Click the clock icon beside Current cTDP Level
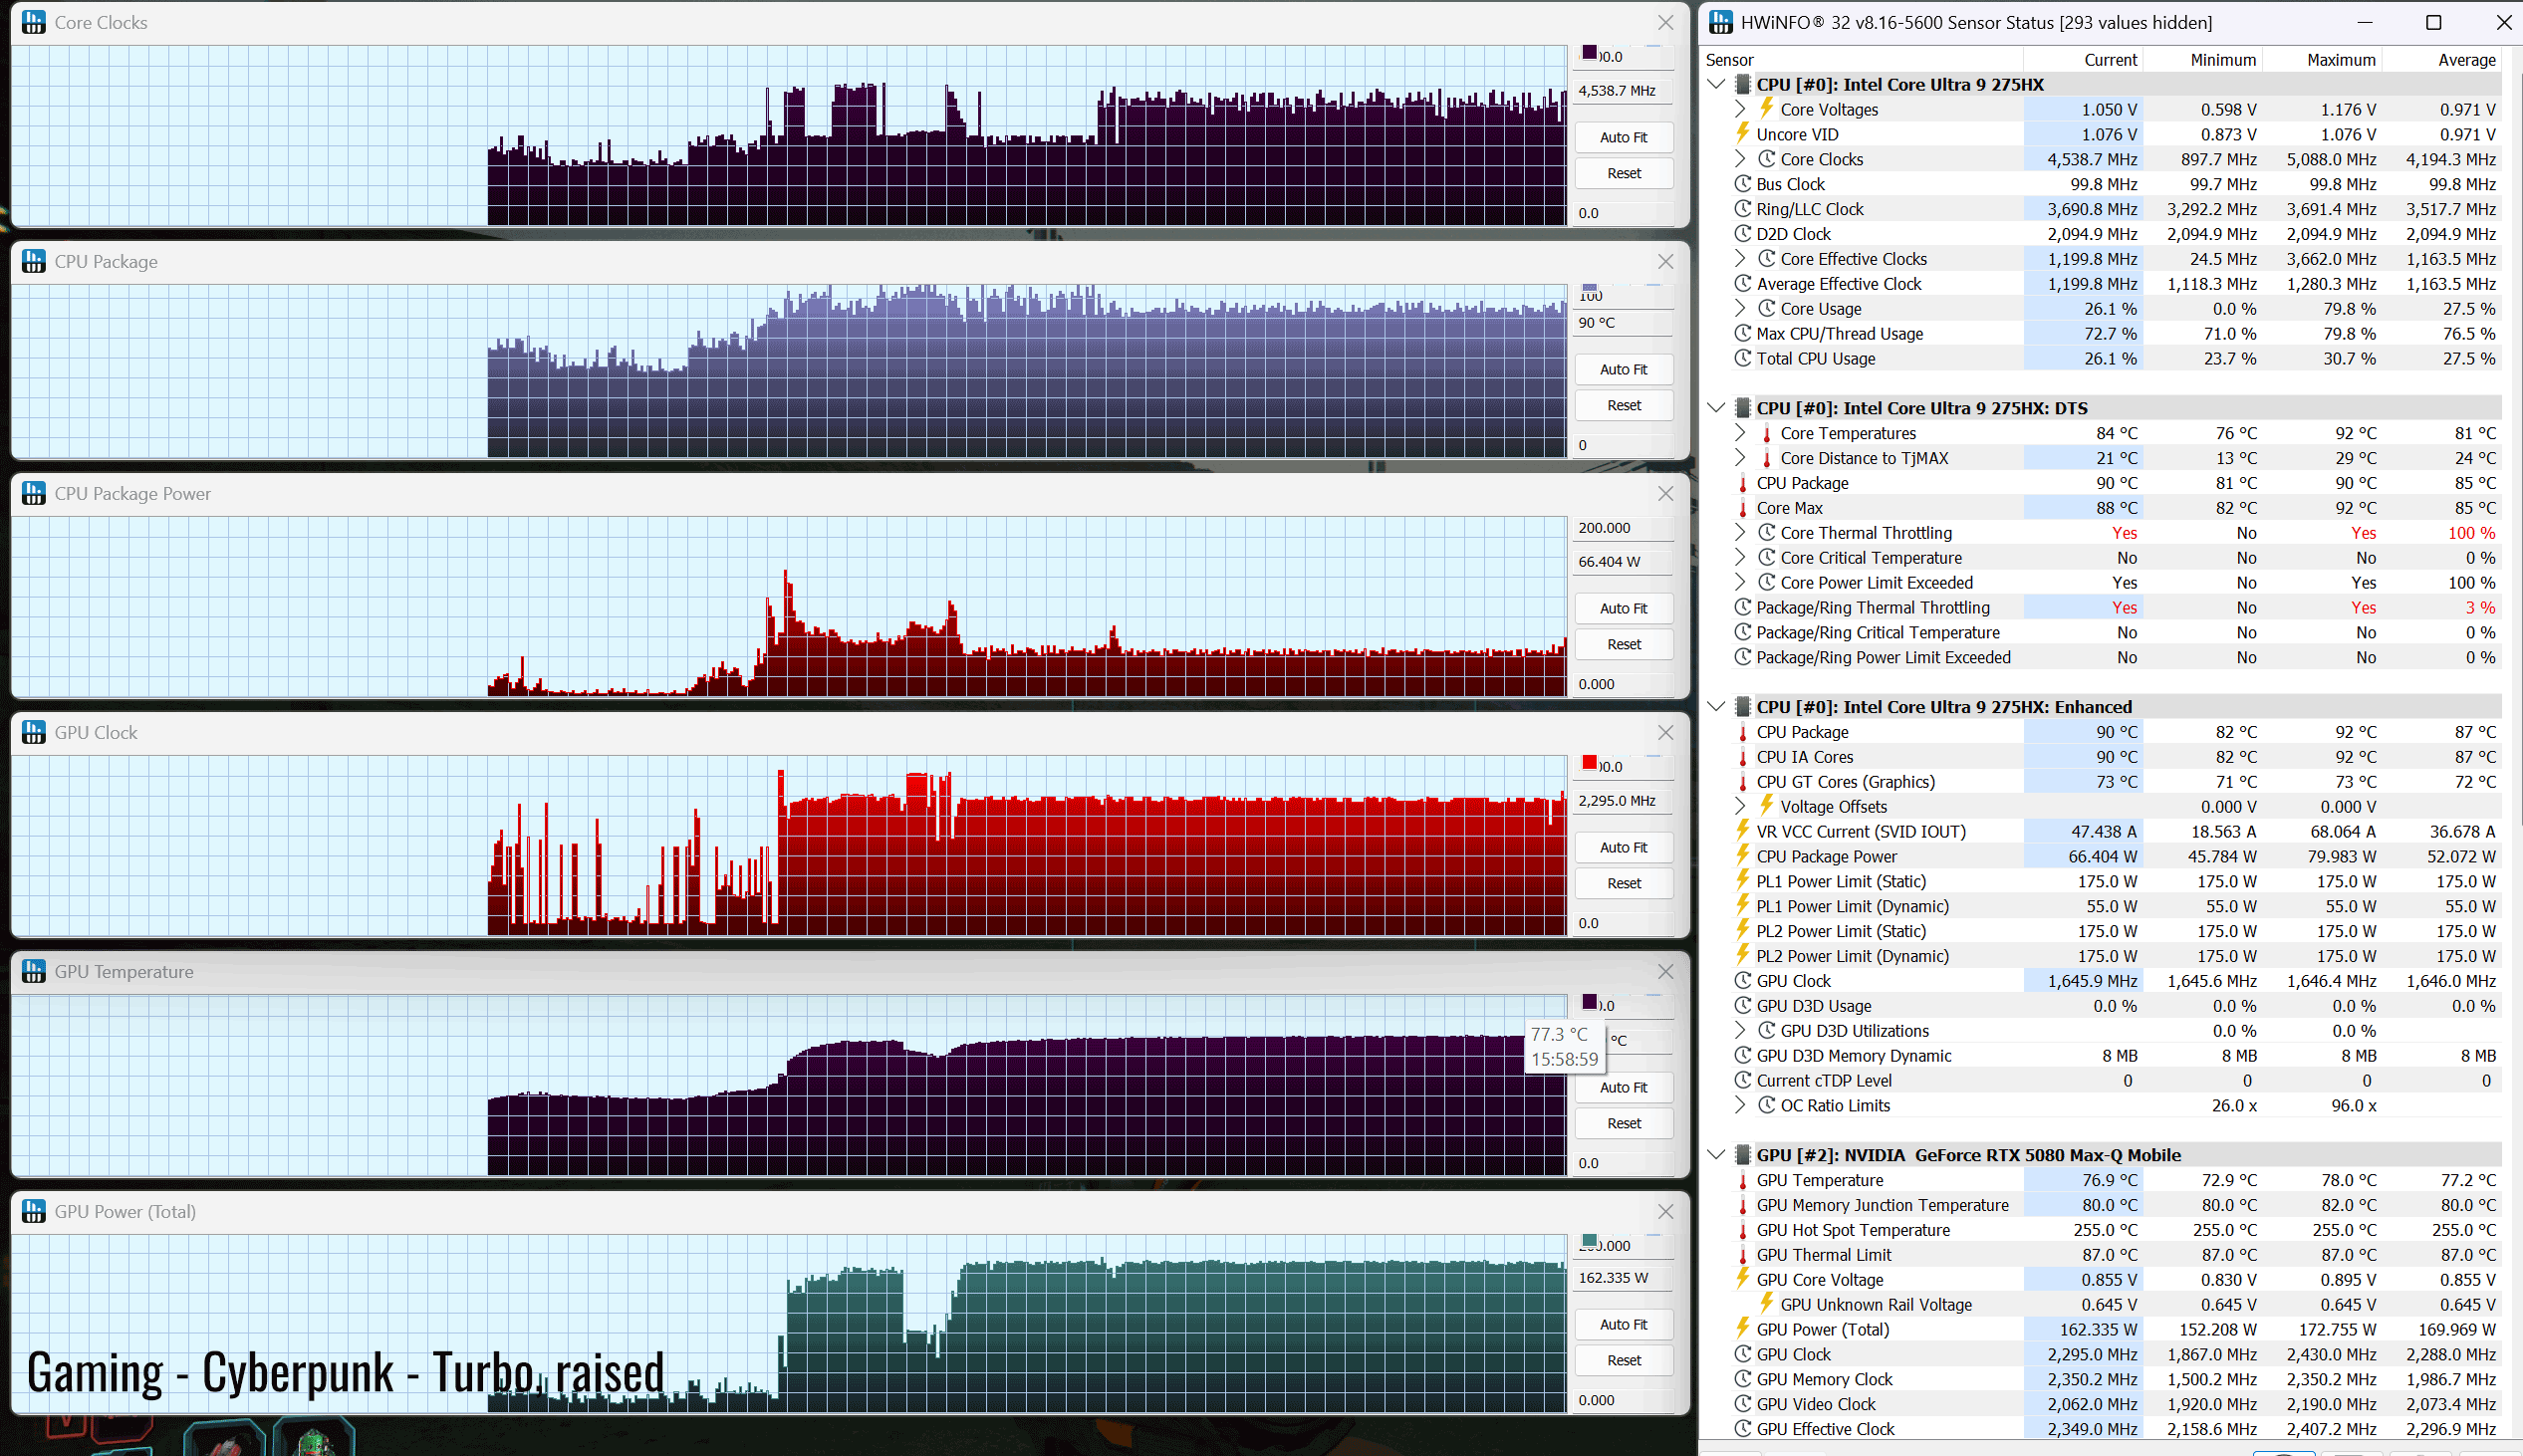 [x=1743, y=1080]
